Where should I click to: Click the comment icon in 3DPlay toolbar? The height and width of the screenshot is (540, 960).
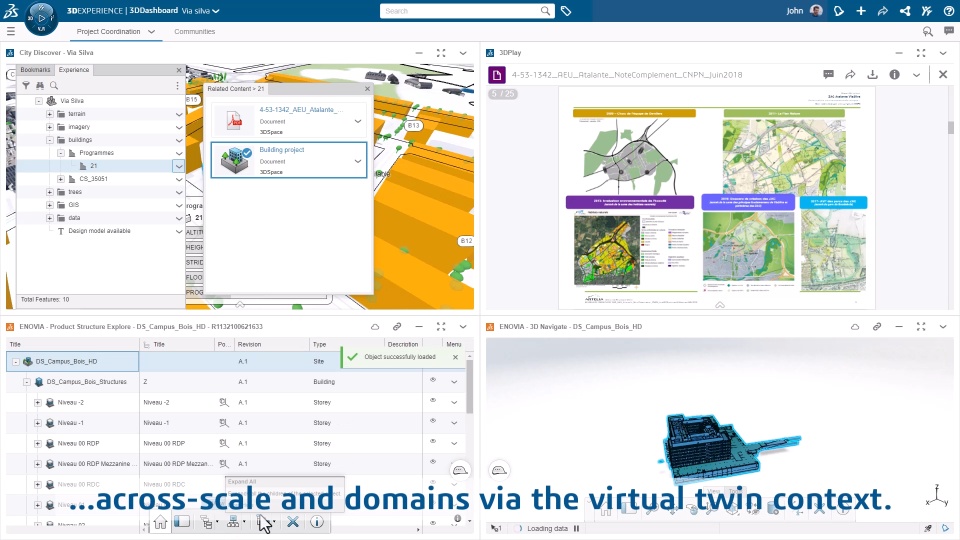point(828,75)
